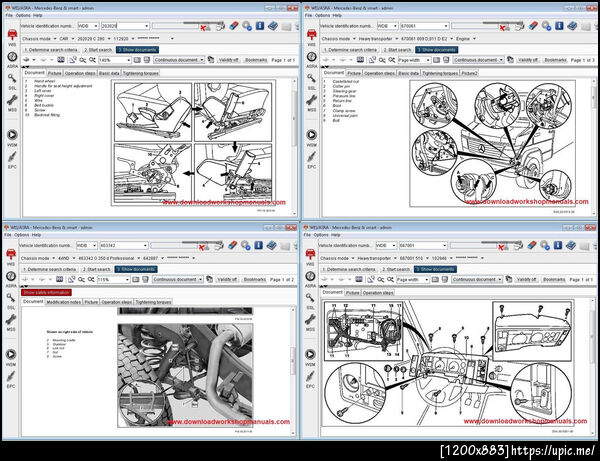Open EPC spark plug icon in the 202029 window
The height and width of the screenshot is (461, 600).
12,157
